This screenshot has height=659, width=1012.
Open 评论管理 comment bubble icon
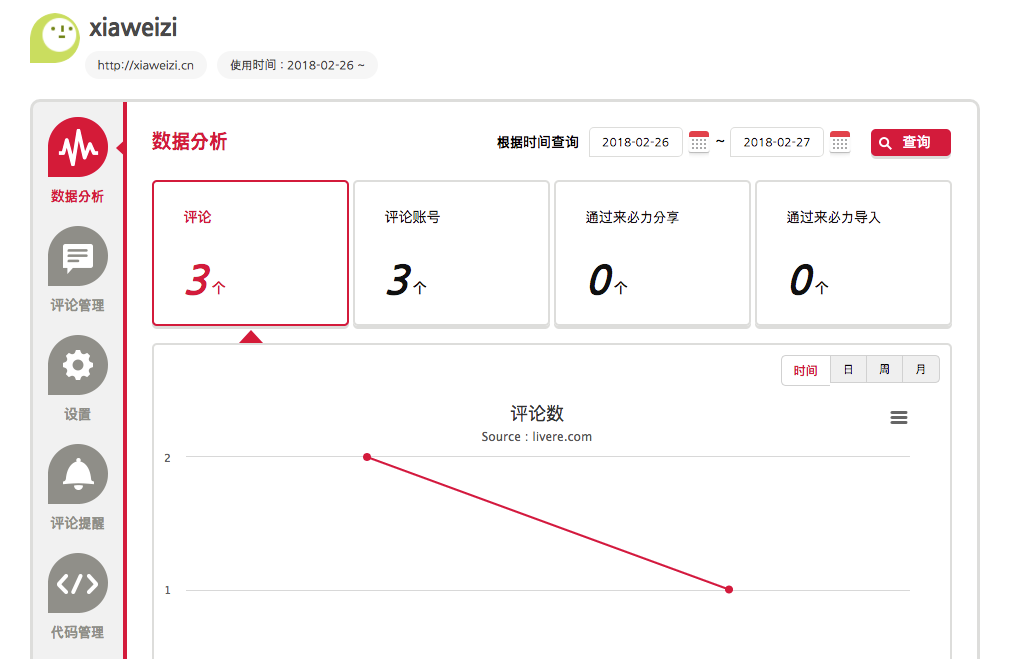[77, 256]
